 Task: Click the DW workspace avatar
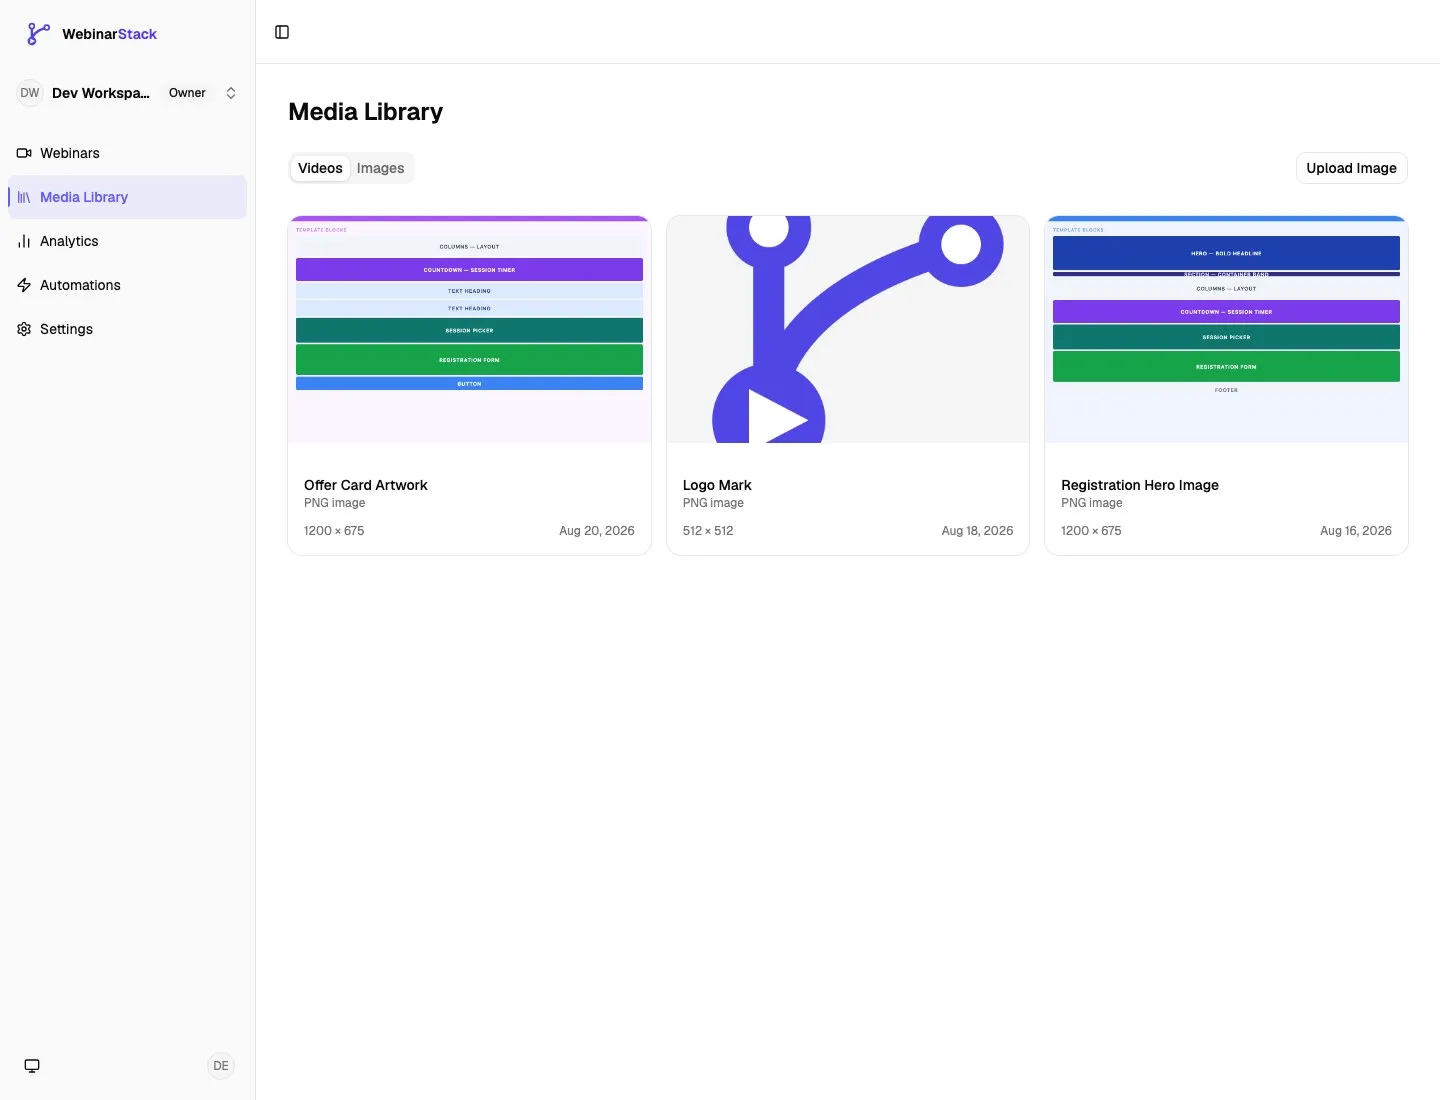pos(30,93)
